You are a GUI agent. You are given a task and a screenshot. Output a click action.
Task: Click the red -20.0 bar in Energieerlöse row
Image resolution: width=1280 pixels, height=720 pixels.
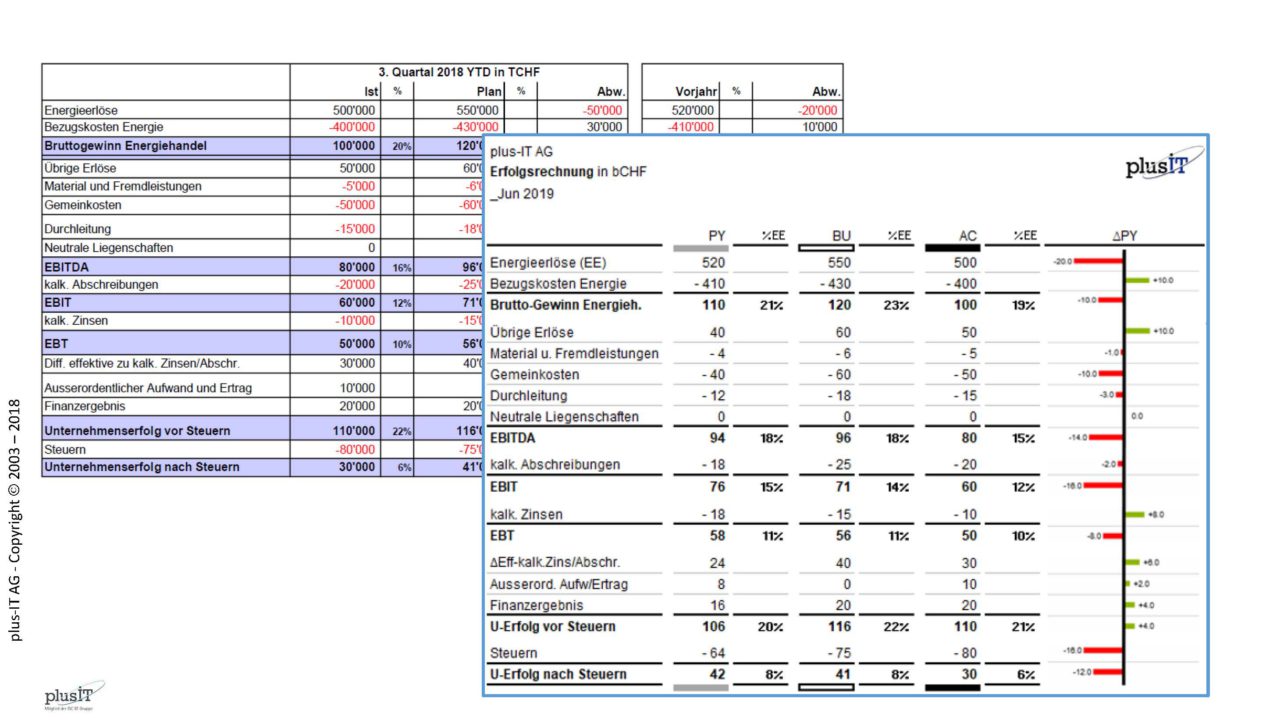pos(1099,261)
